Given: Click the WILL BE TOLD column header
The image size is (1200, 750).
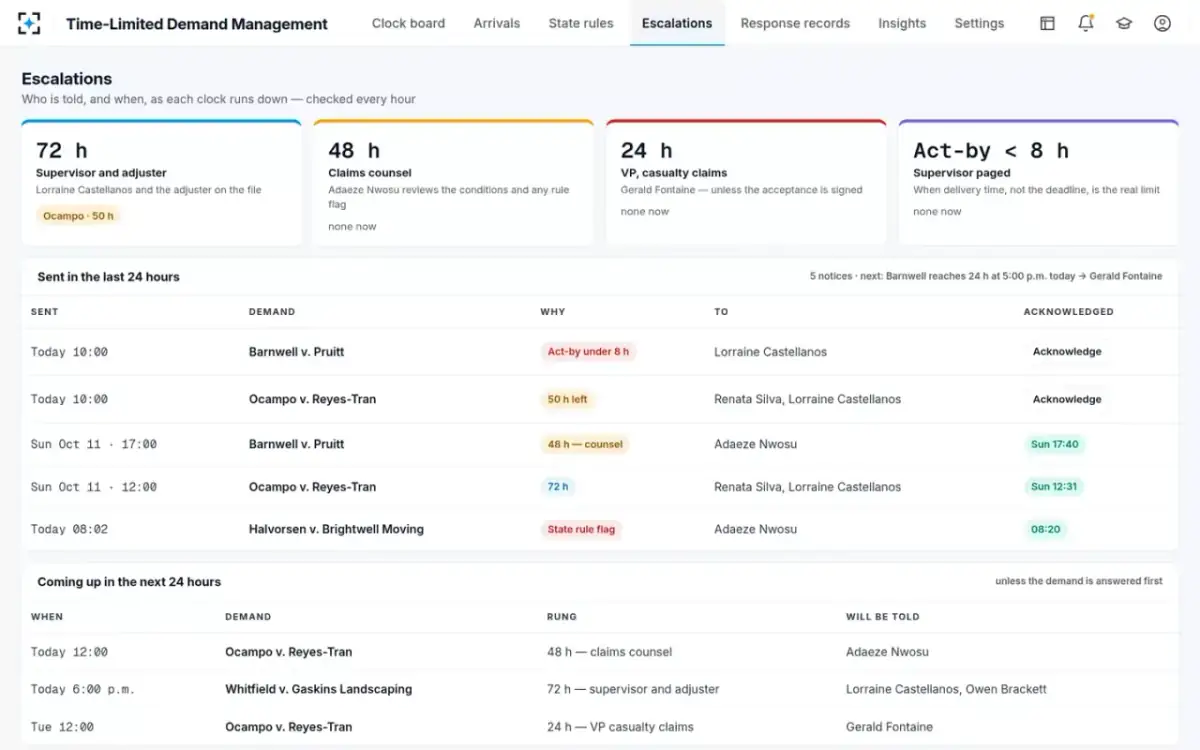Looking at the screenshot, I should click(x=883, y=617).
